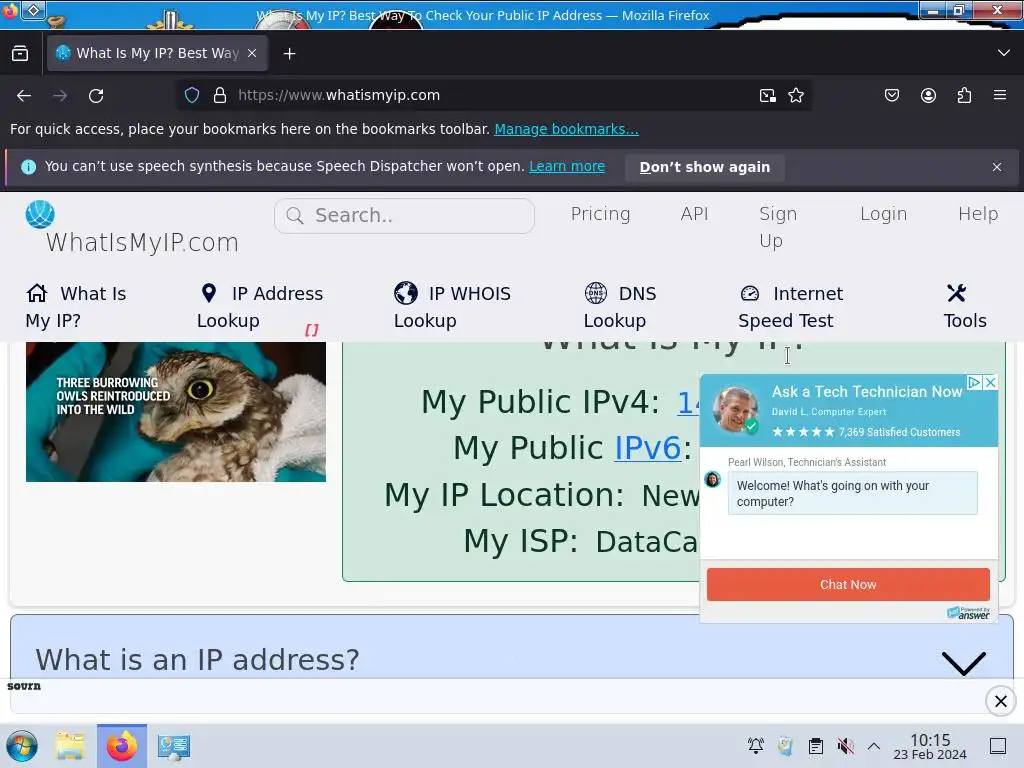Click the site Search field
This screenshot has height=768, width=1024.
404,216
